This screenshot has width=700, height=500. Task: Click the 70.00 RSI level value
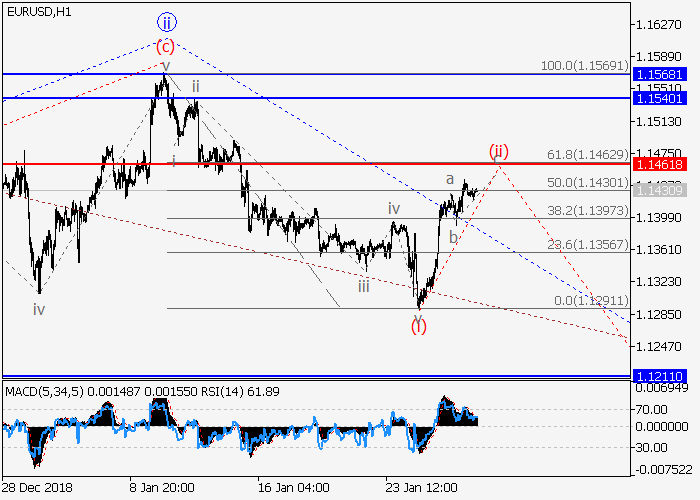[x=651, y=409]
